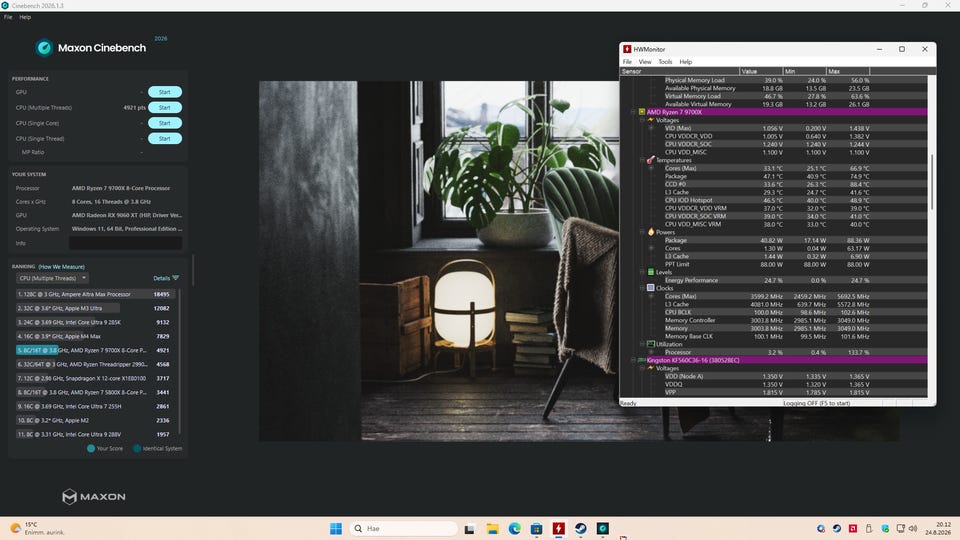The width and height of the screenshot is (960, 540).
Task: Click the Kingston memory module icon
Action: coord(642,360)
